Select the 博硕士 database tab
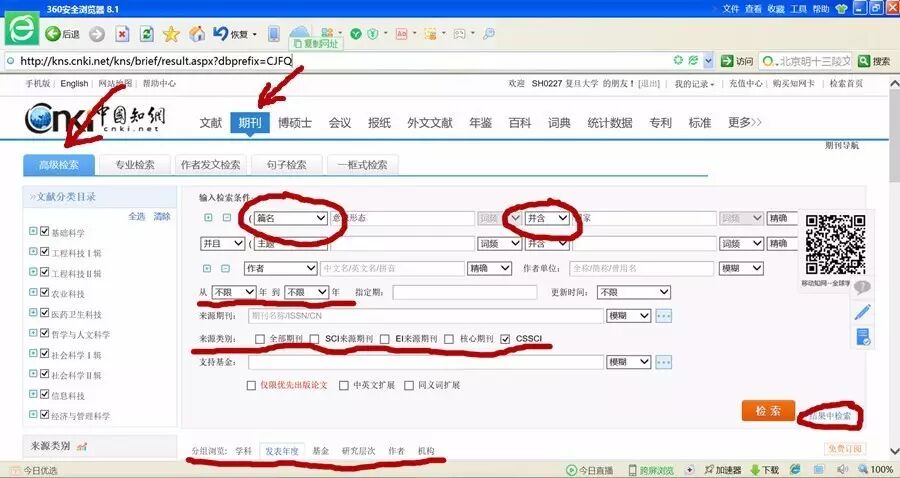The width and height of the screenshot is (900, 478). [x=295, y=123]
